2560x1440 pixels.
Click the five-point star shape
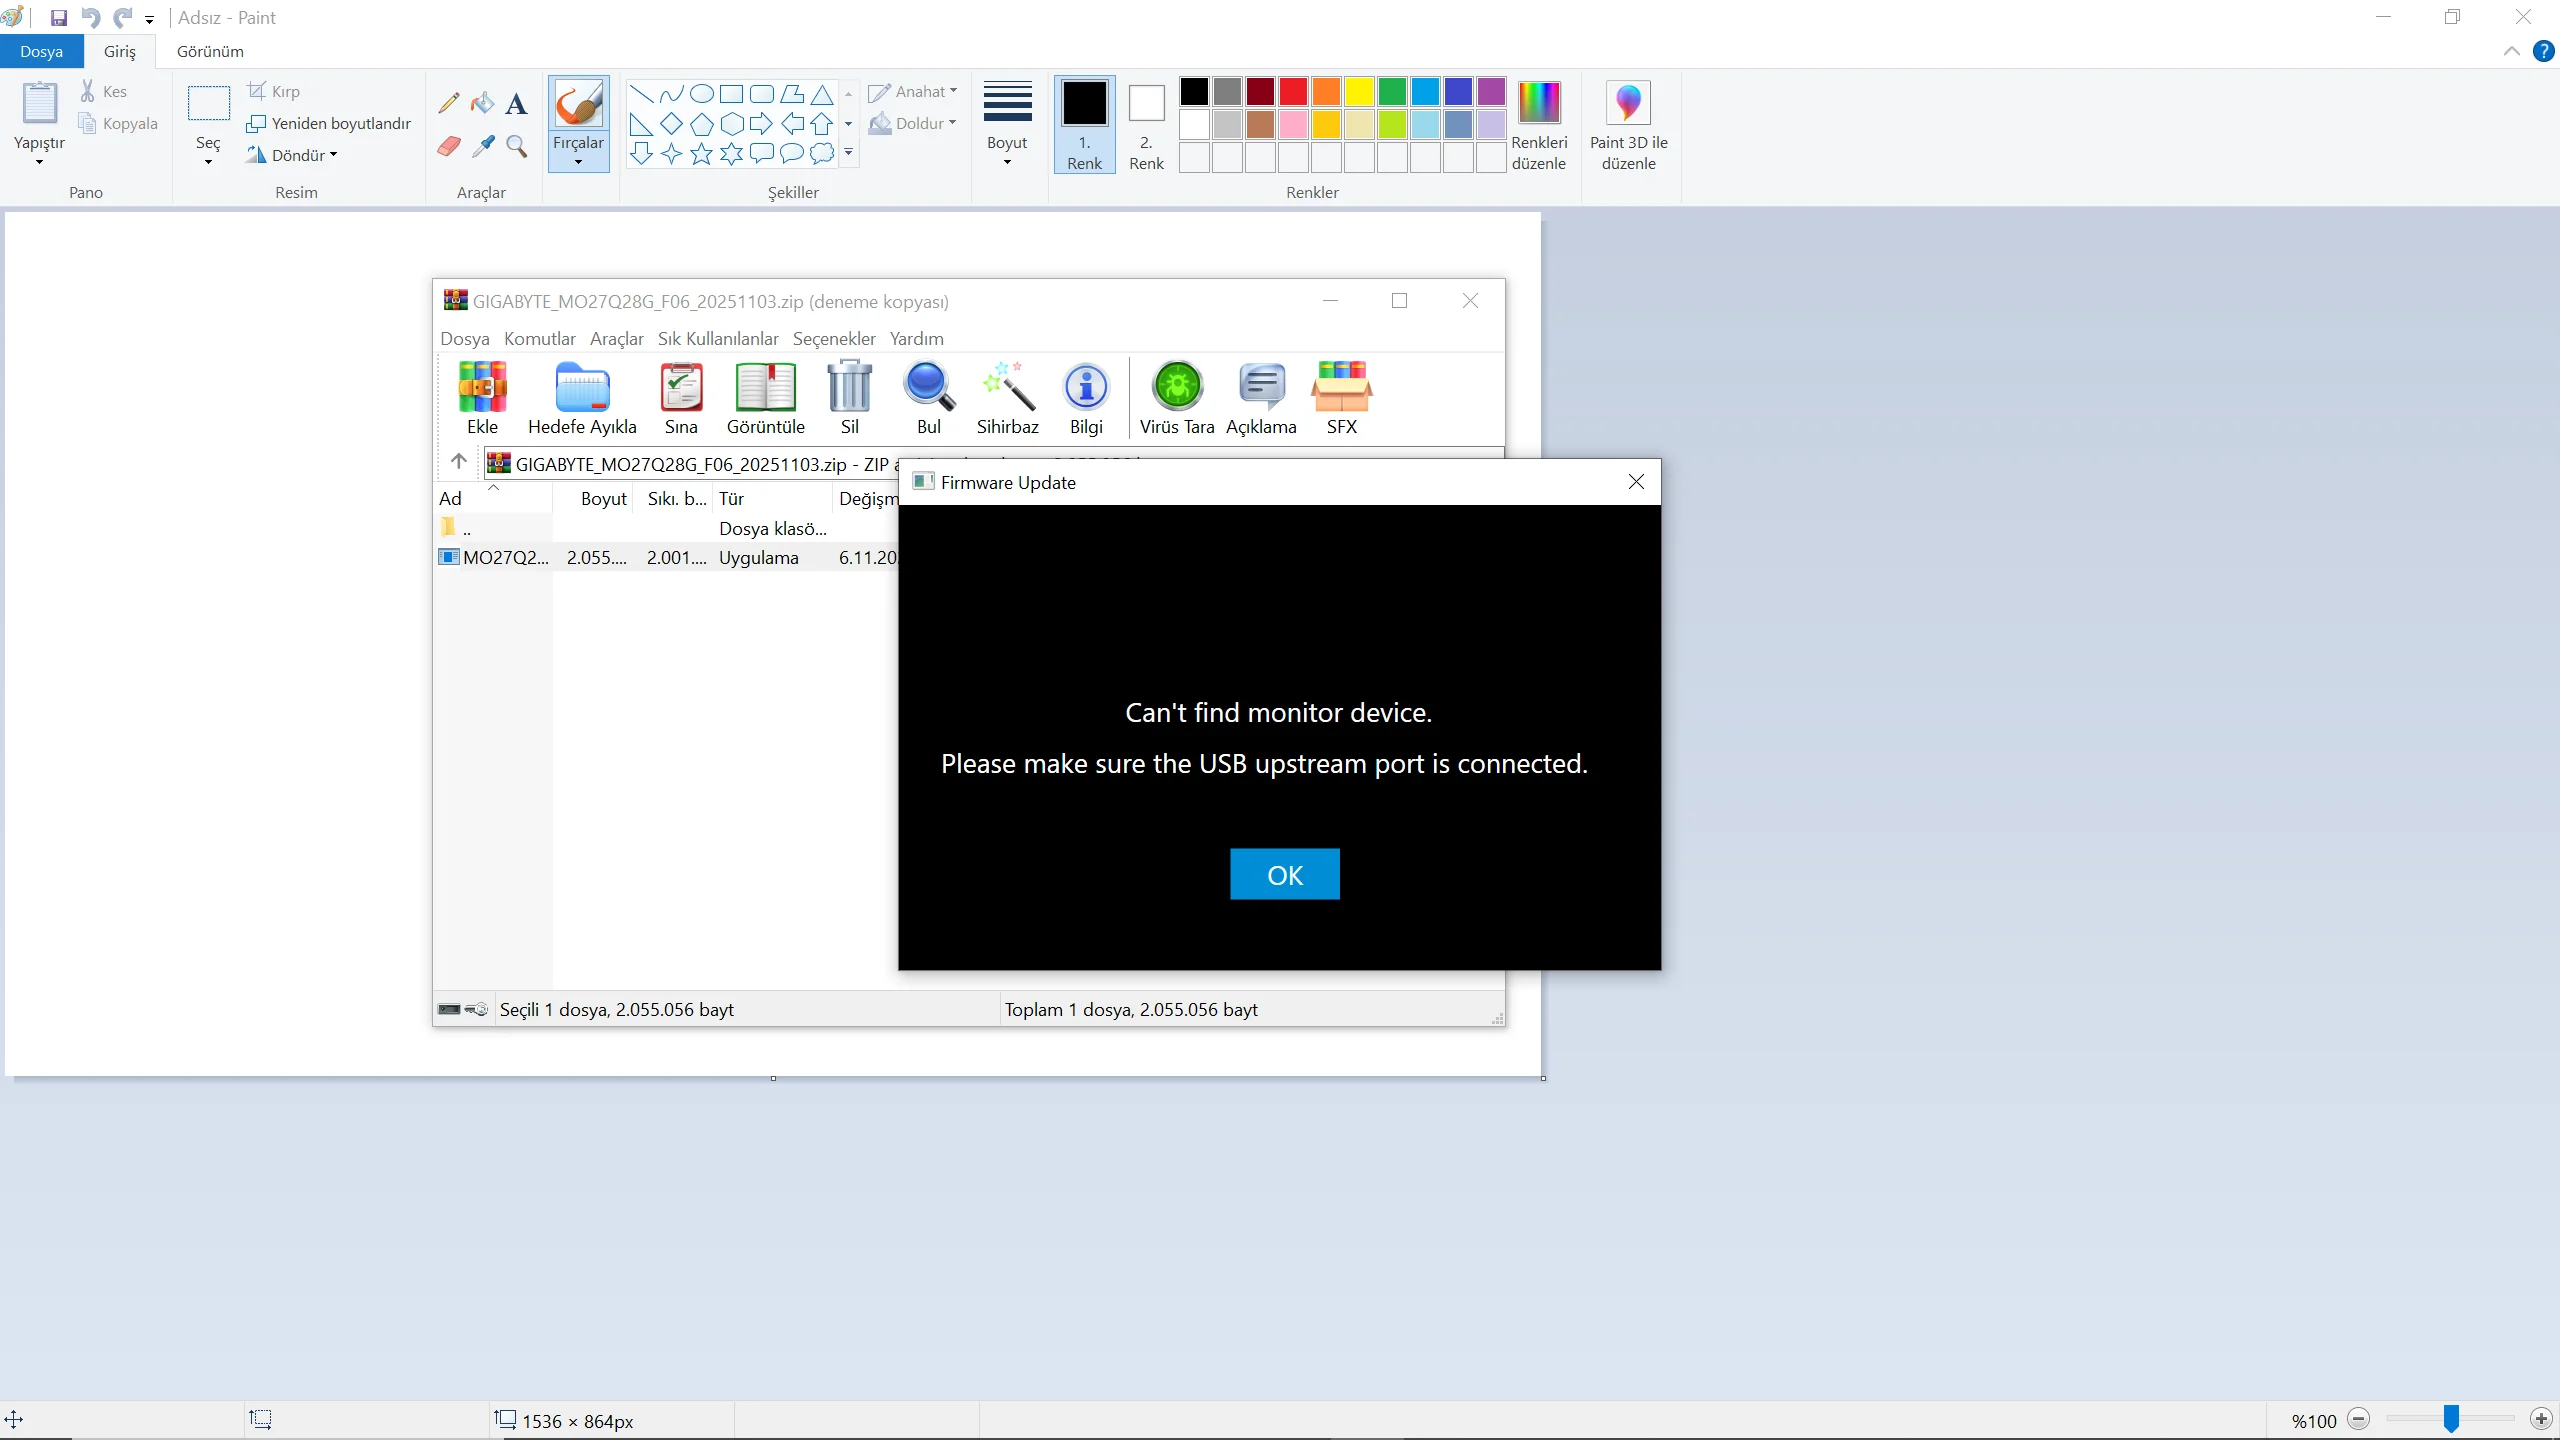pyautogui.click(x=702, y=153)
